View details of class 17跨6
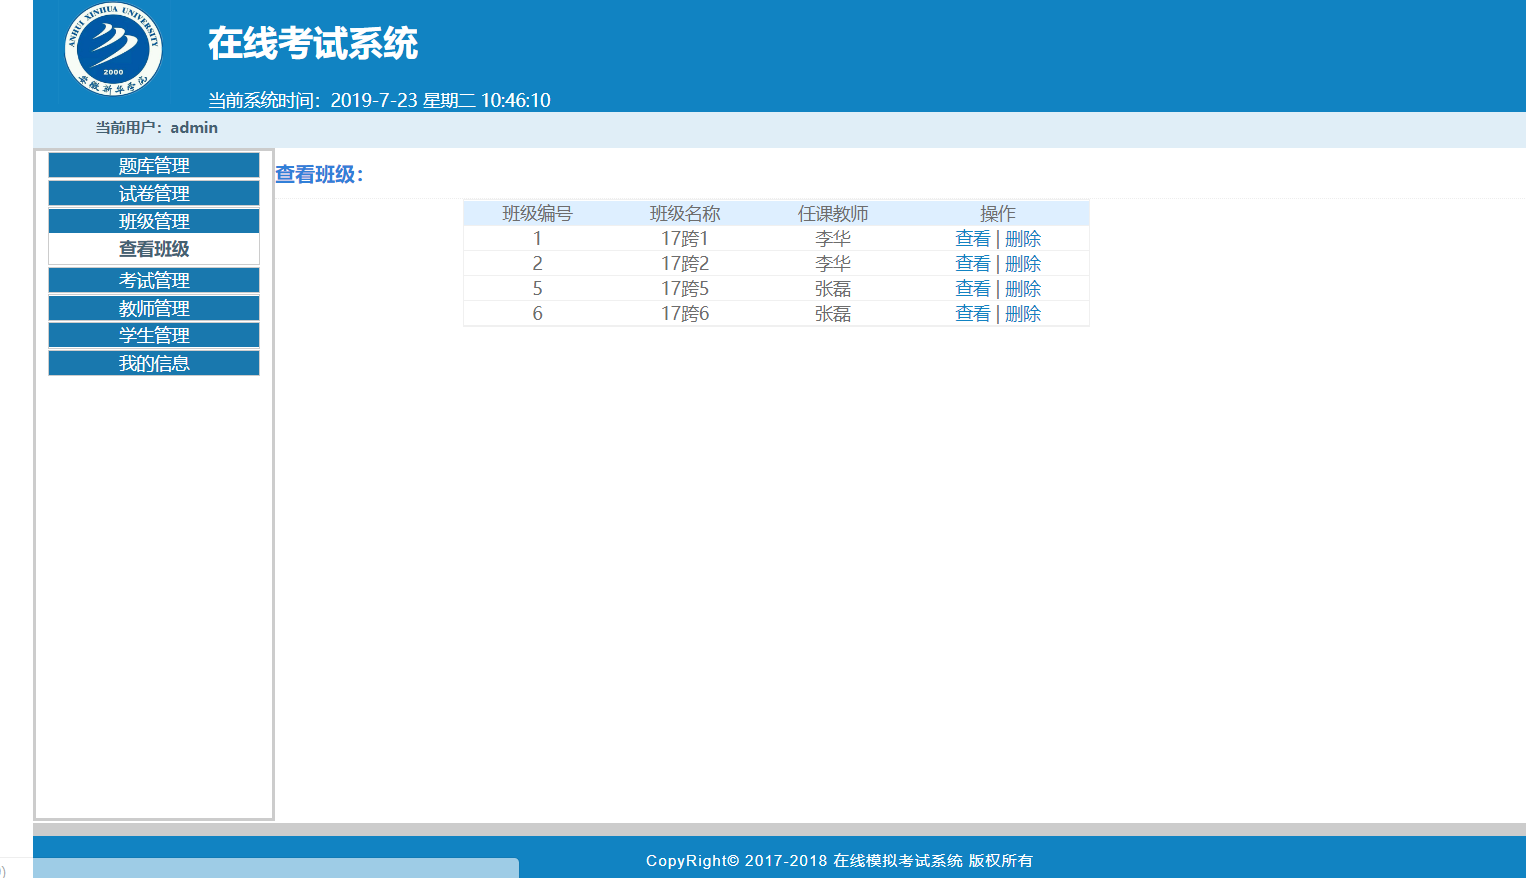The image size is (1526, 878). coord(972,314)
